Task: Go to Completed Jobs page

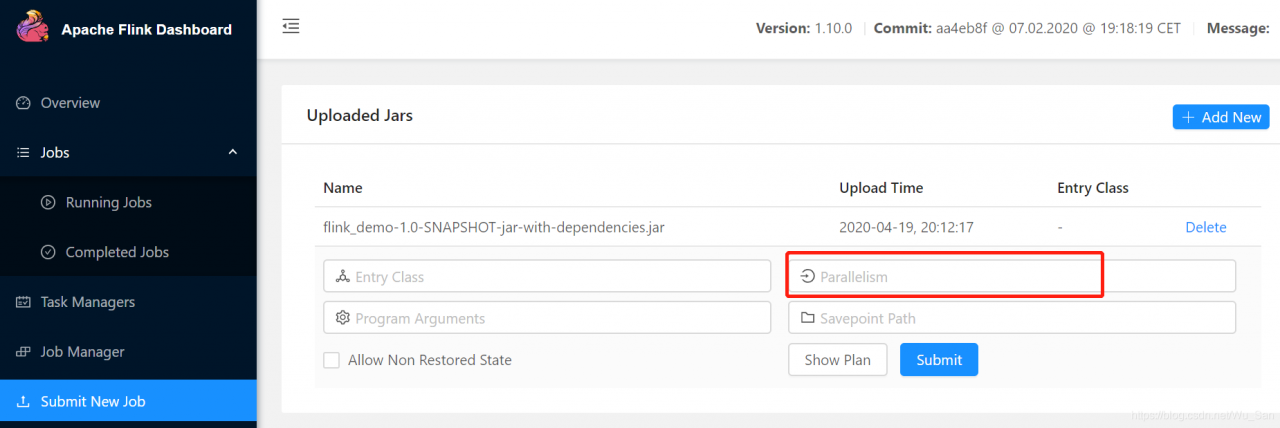Action: click(116, 252)
